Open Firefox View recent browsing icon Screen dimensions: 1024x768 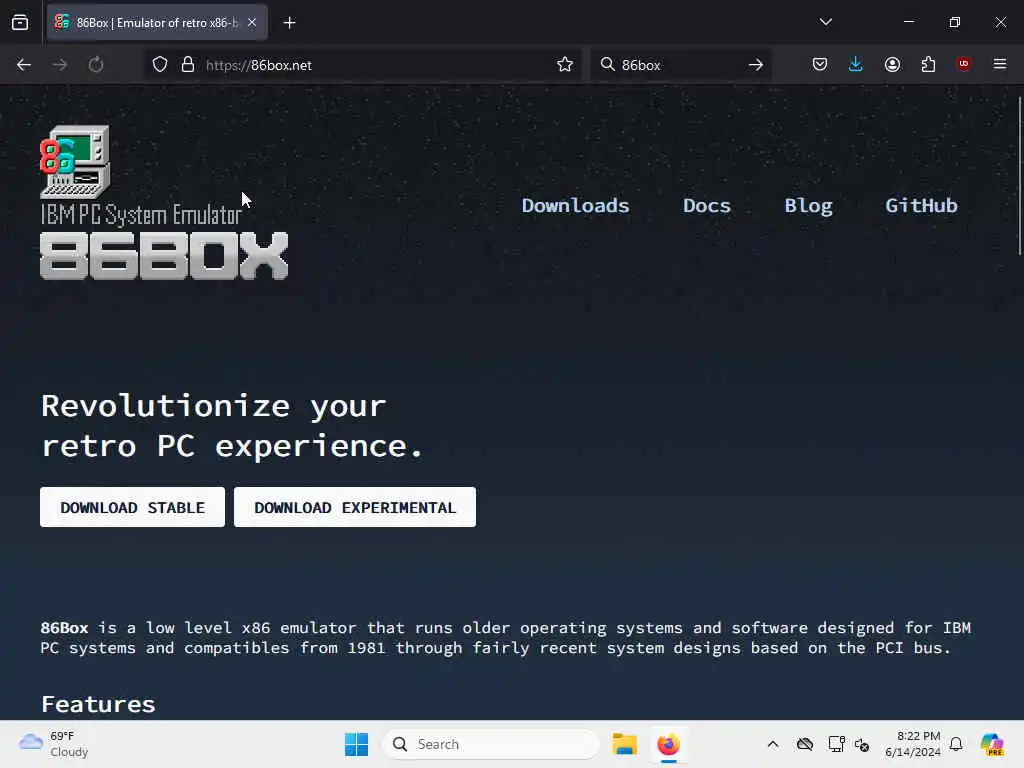(20, 23)
